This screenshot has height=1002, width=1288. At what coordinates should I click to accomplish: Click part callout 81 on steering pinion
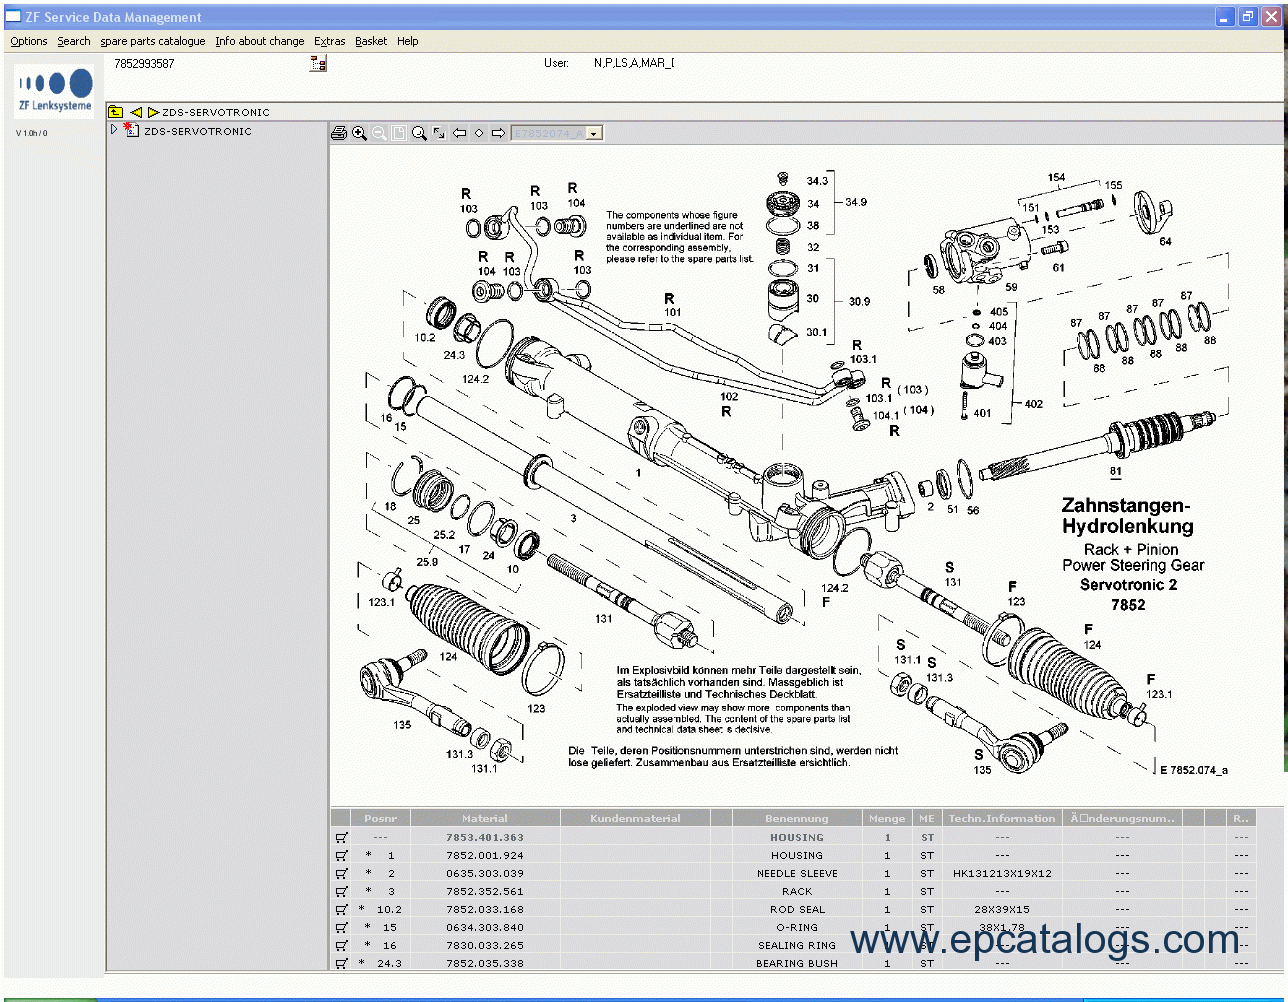[x=1115, y=471]
